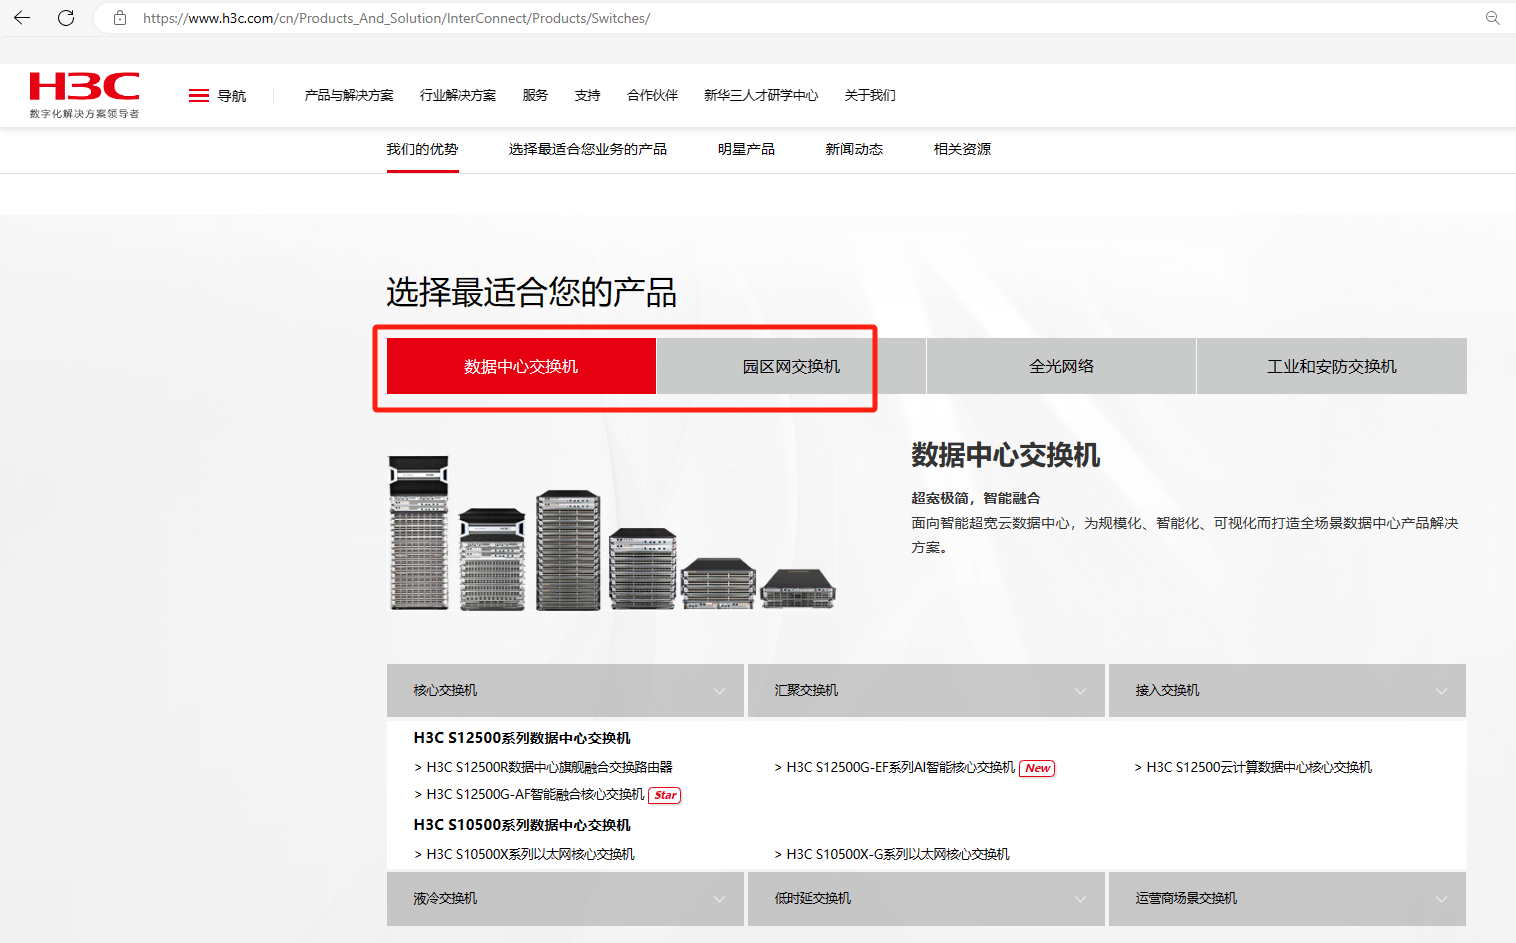Viewport: 1516px width, 943px height.
Task: Switch to the 工业和安防交换机 tab
Action: [x=1332, y=366]
